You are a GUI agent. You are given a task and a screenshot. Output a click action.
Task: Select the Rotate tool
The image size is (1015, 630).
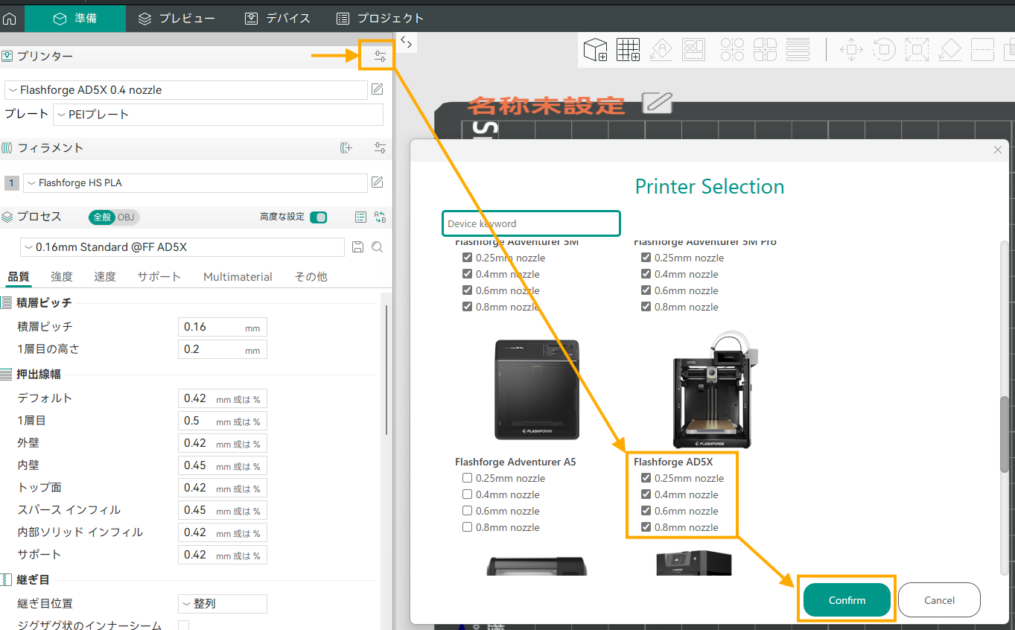pyautogui.click(x=884, y=49)
